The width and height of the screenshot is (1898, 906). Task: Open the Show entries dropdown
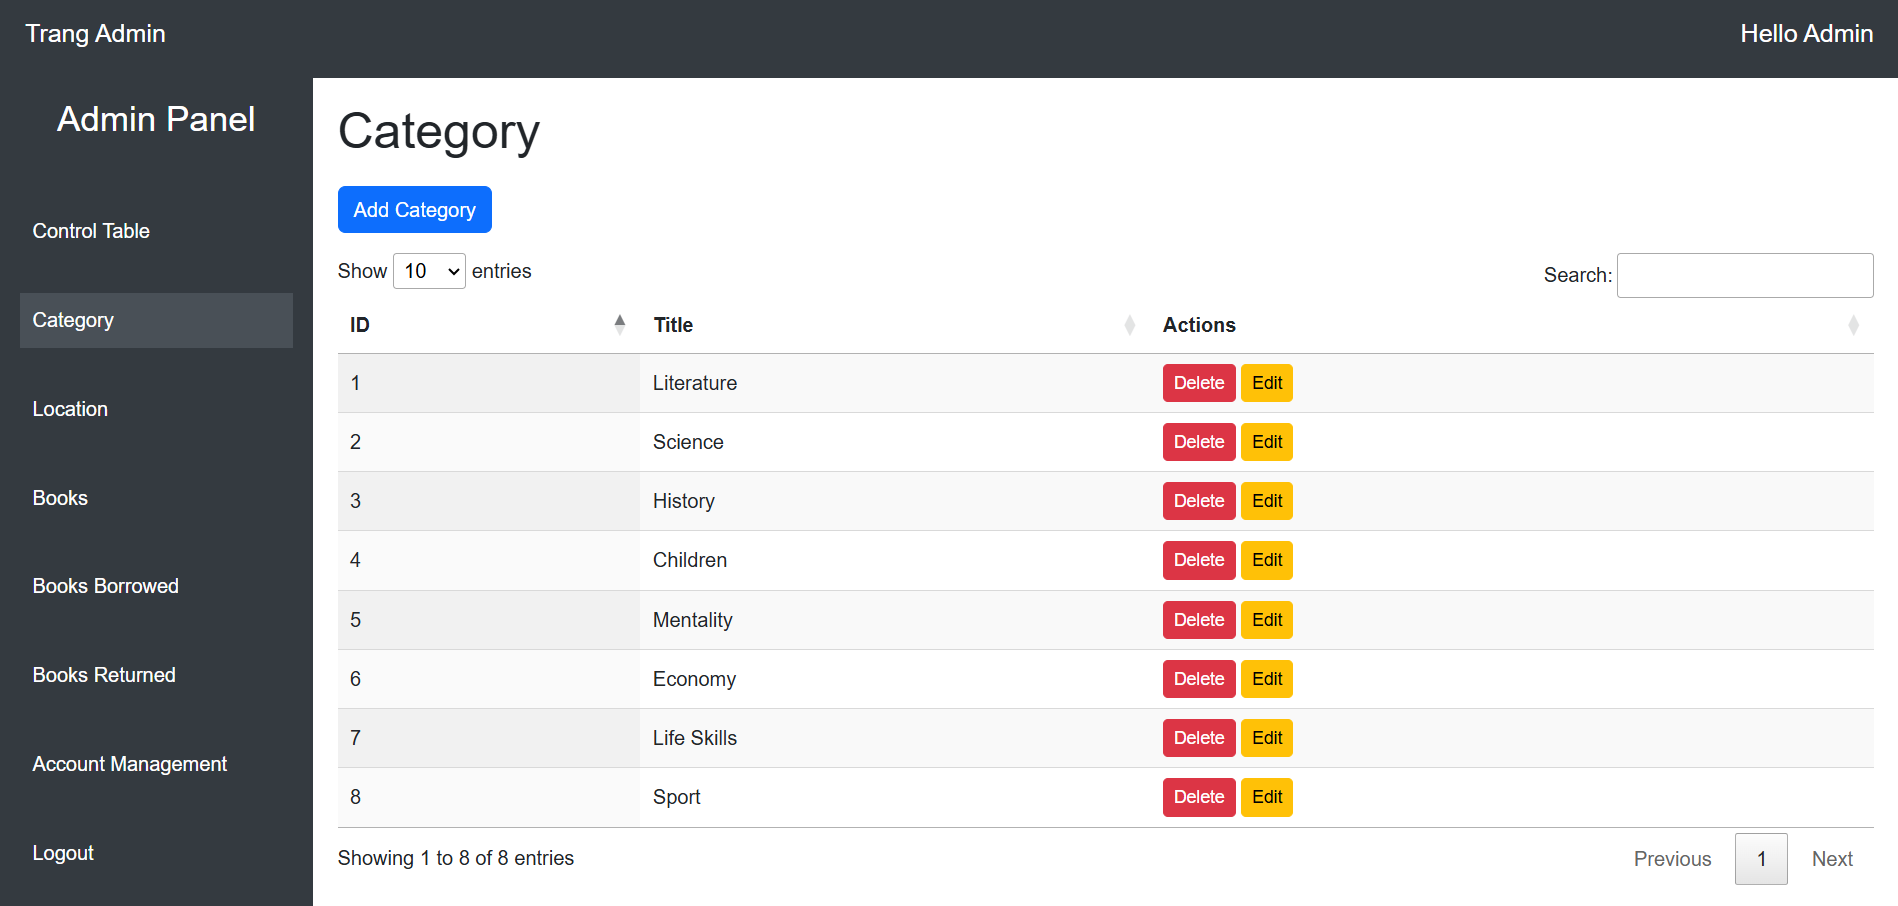click(429, 271)
